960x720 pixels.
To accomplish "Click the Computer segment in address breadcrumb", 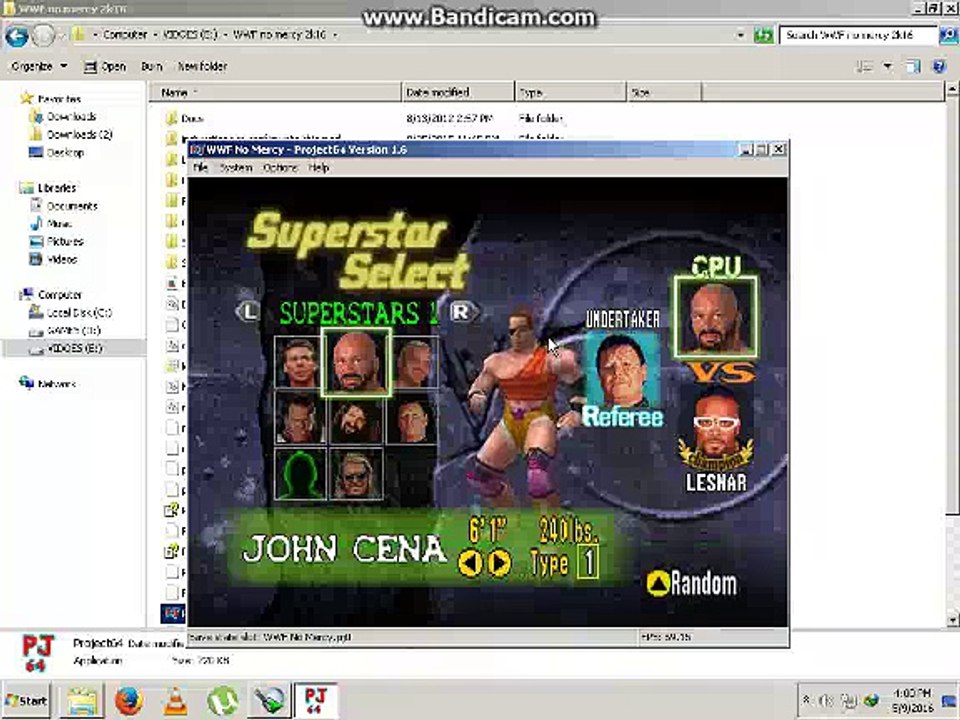I will point(125,35).
